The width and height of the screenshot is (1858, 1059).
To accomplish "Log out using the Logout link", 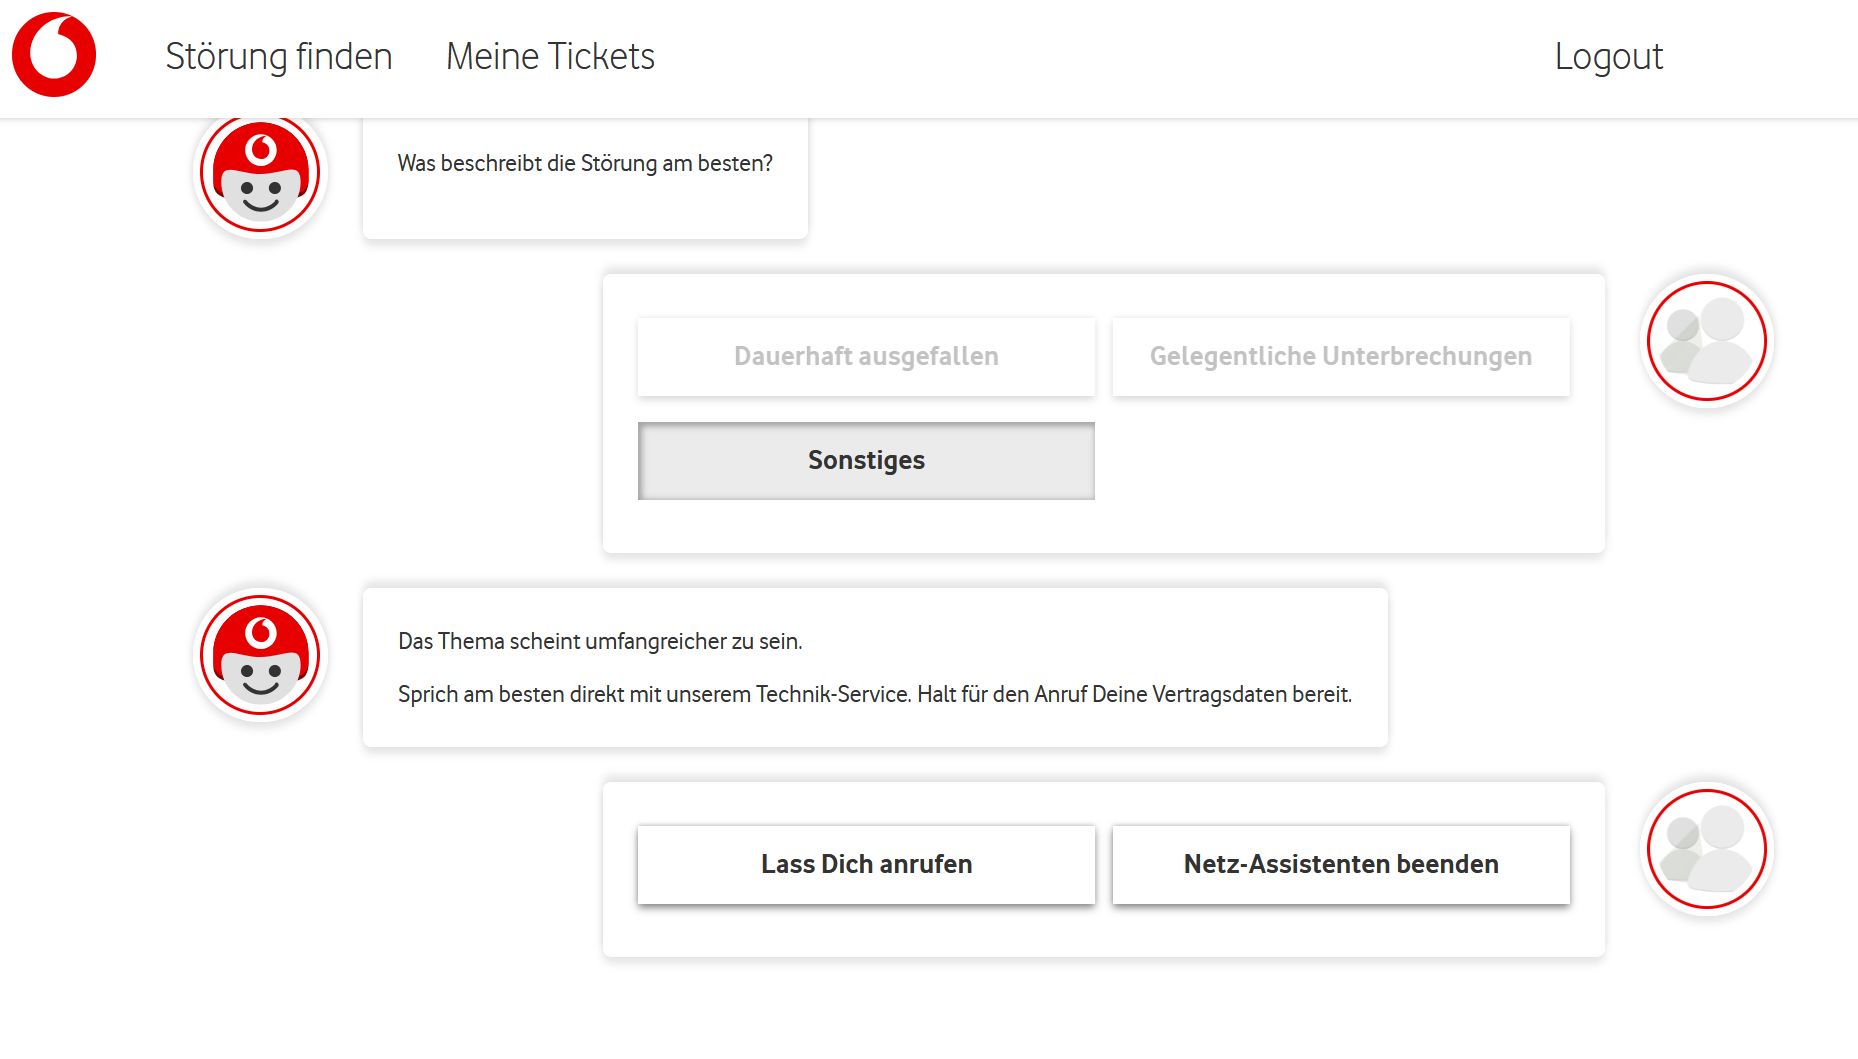I will coord(1608,57).
